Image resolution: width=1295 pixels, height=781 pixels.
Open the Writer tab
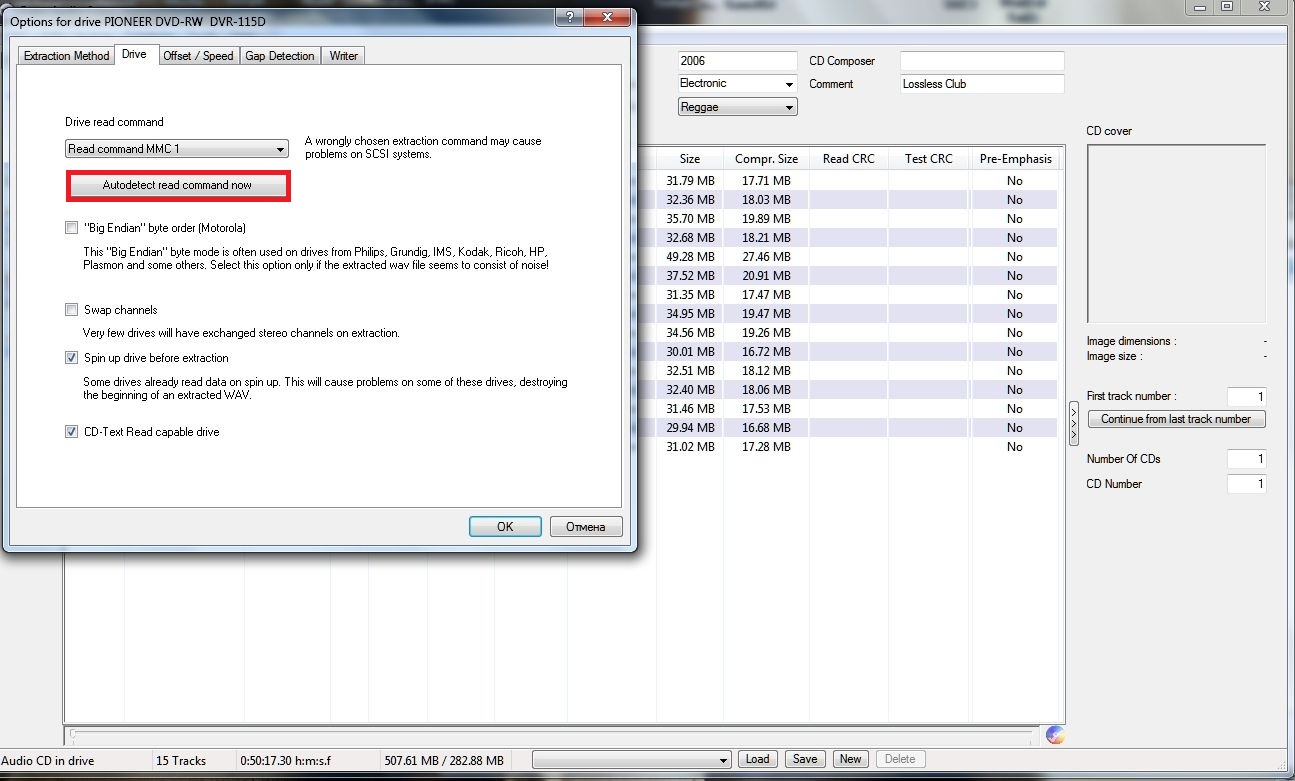click(x=343, y=56)
